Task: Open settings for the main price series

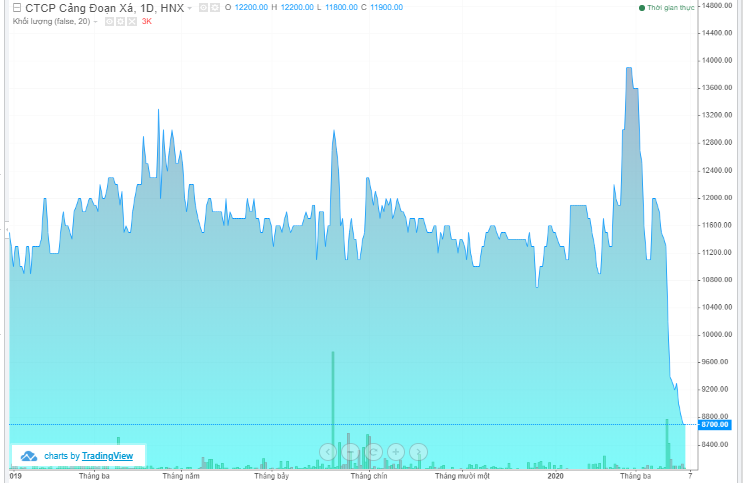Action: click(x=215, y=8)
